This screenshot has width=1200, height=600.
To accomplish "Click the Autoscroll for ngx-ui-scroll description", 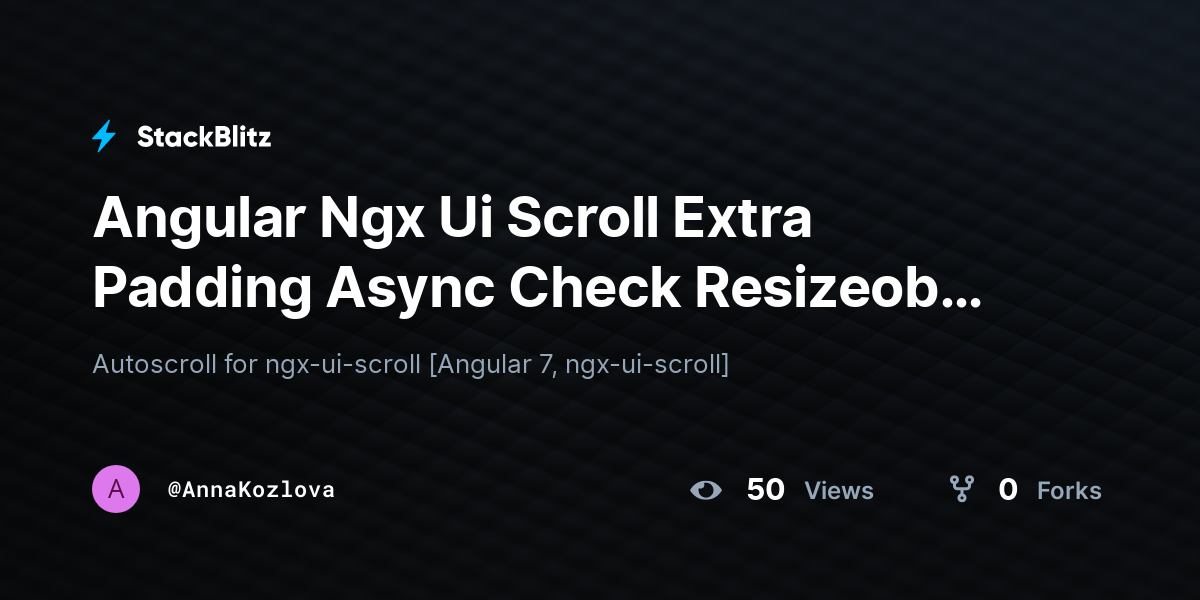I will [411, 364].
